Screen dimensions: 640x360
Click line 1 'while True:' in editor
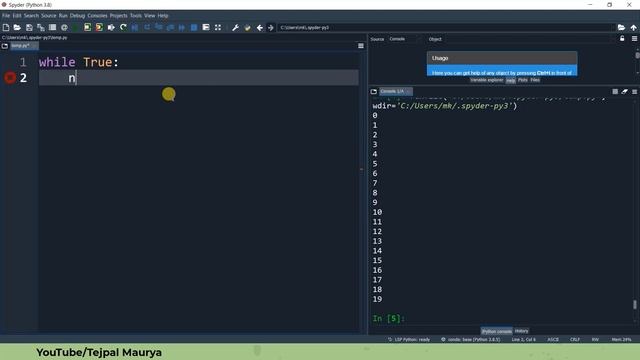[78, 62]
